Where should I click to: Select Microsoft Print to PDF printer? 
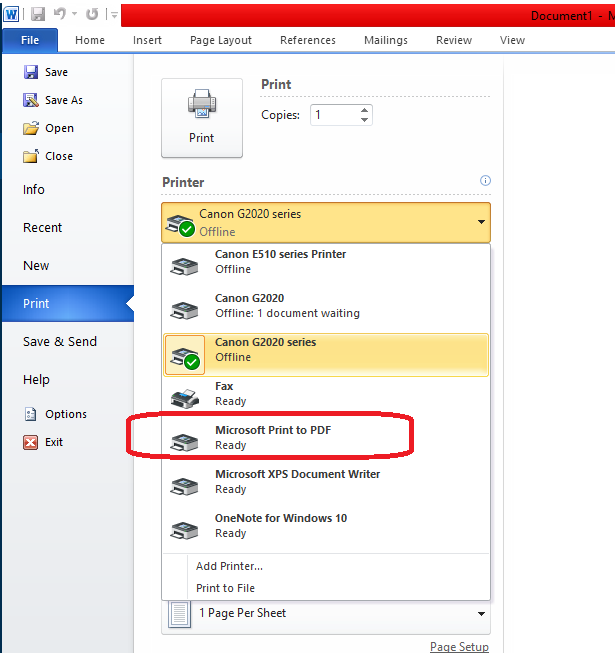(326, 437)
